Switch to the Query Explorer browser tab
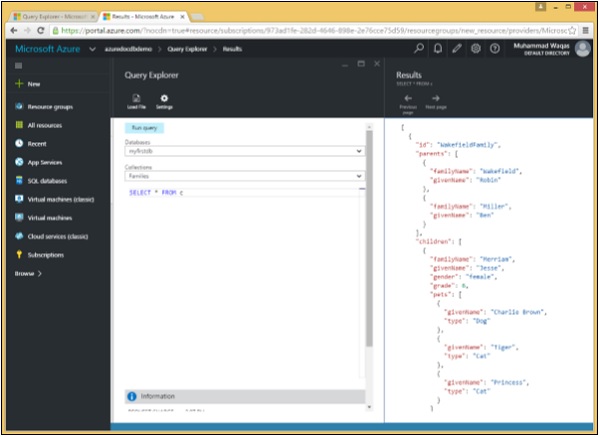600x437 pixels. click(50, 17)
